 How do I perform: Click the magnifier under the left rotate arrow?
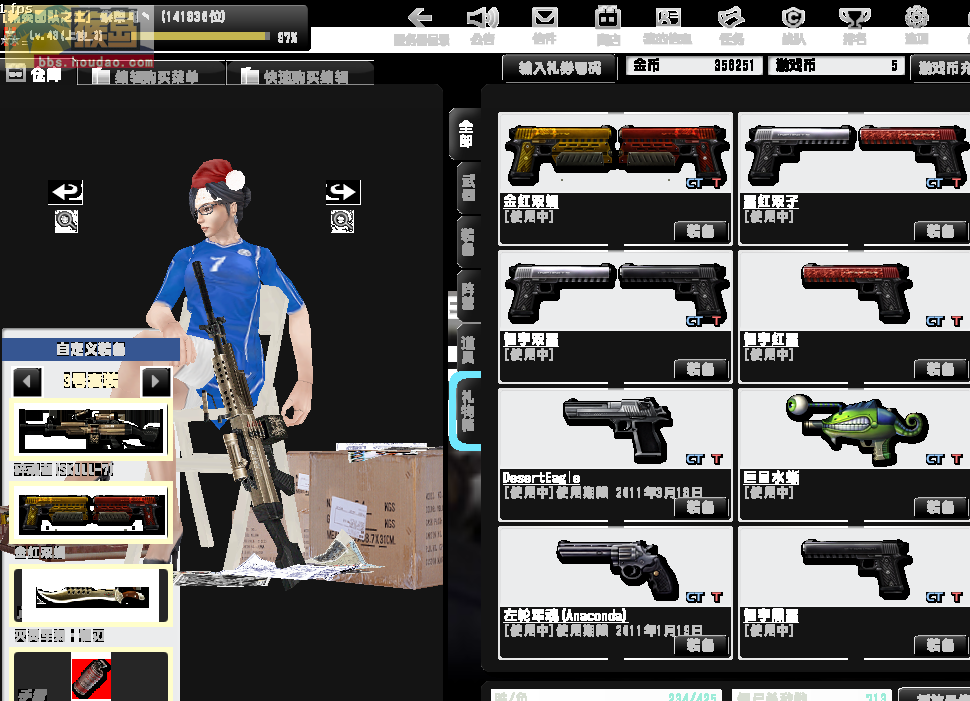[x=66, y=221]
